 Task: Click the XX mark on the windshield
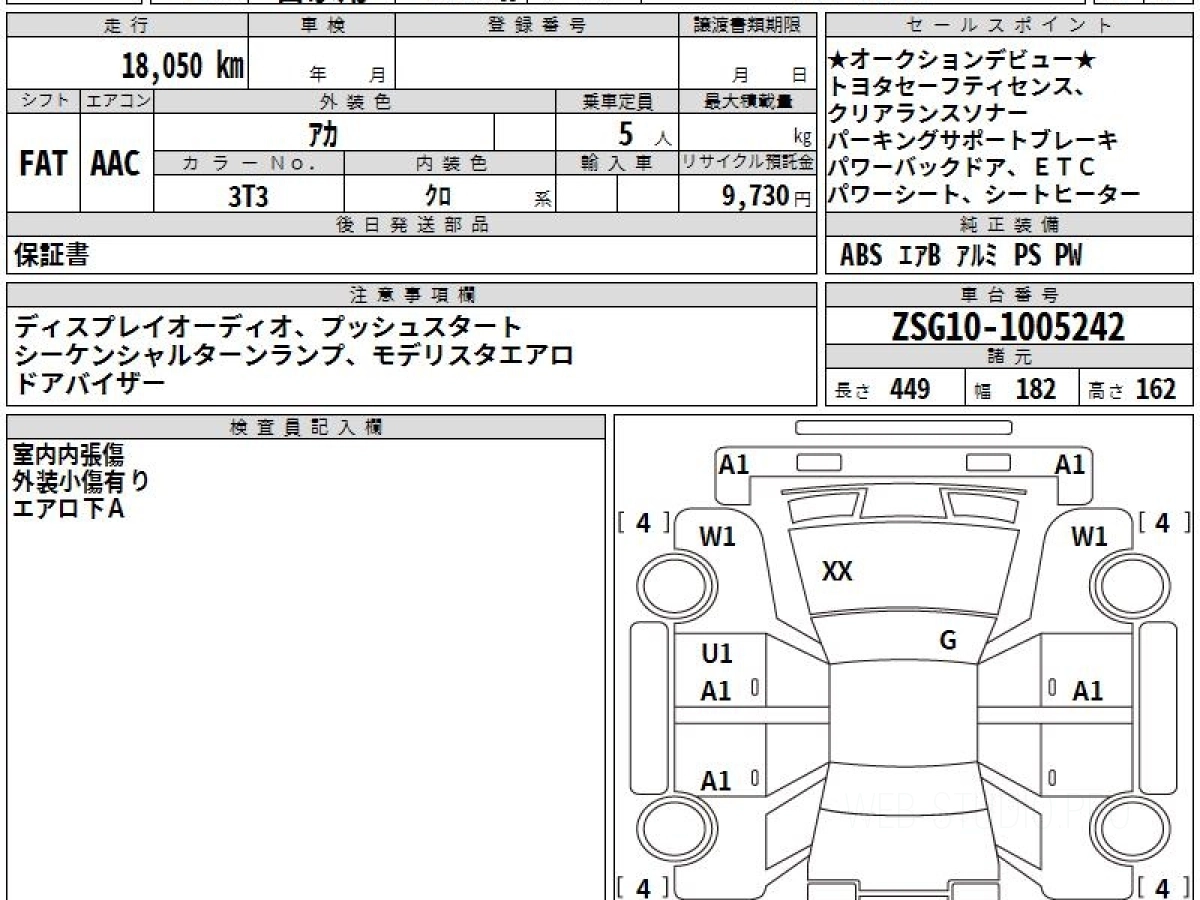837,571
